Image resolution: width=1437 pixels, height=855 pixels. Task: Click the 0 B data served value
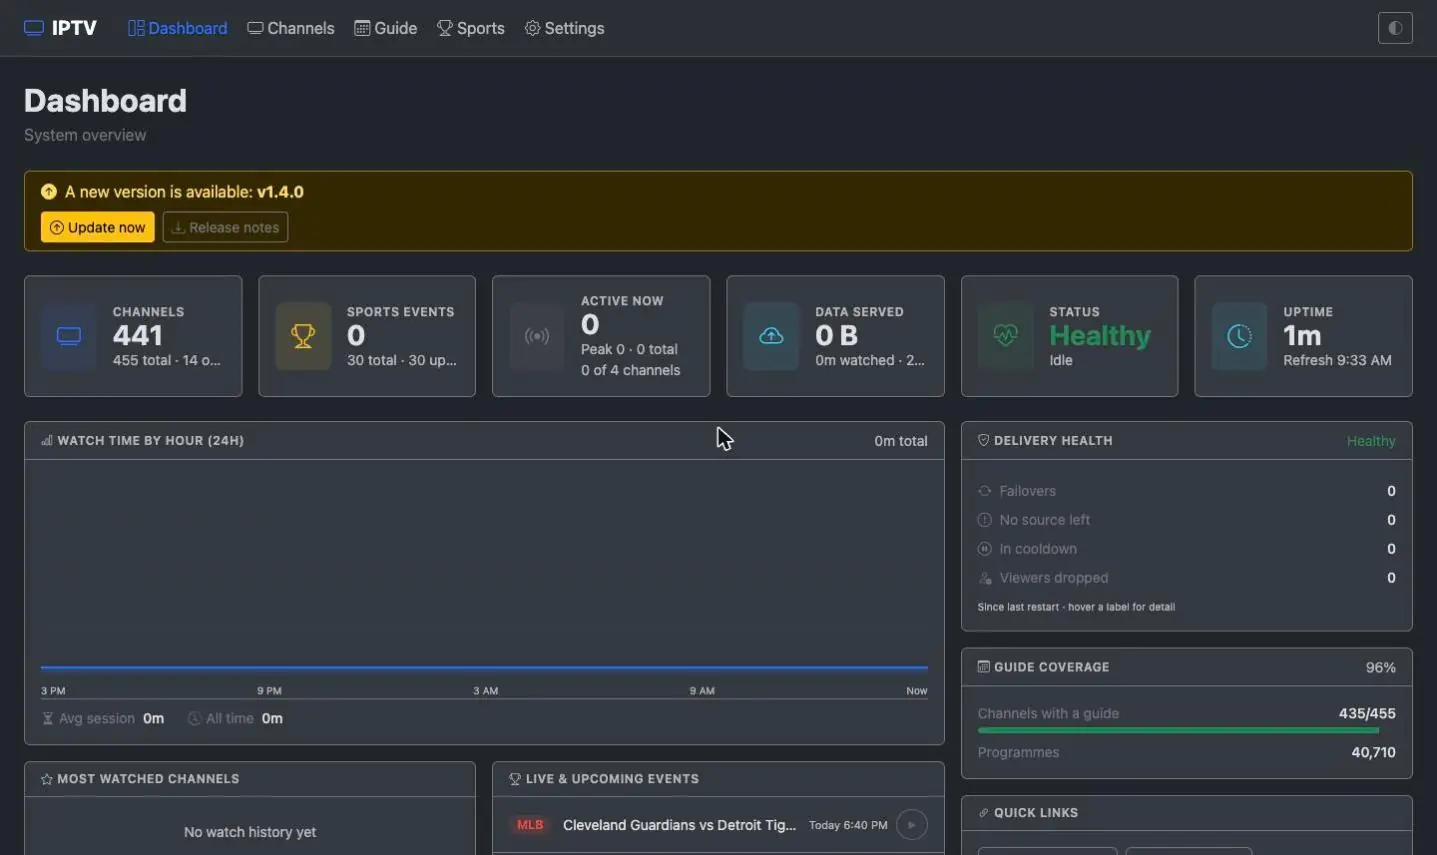tap(837, 336)
